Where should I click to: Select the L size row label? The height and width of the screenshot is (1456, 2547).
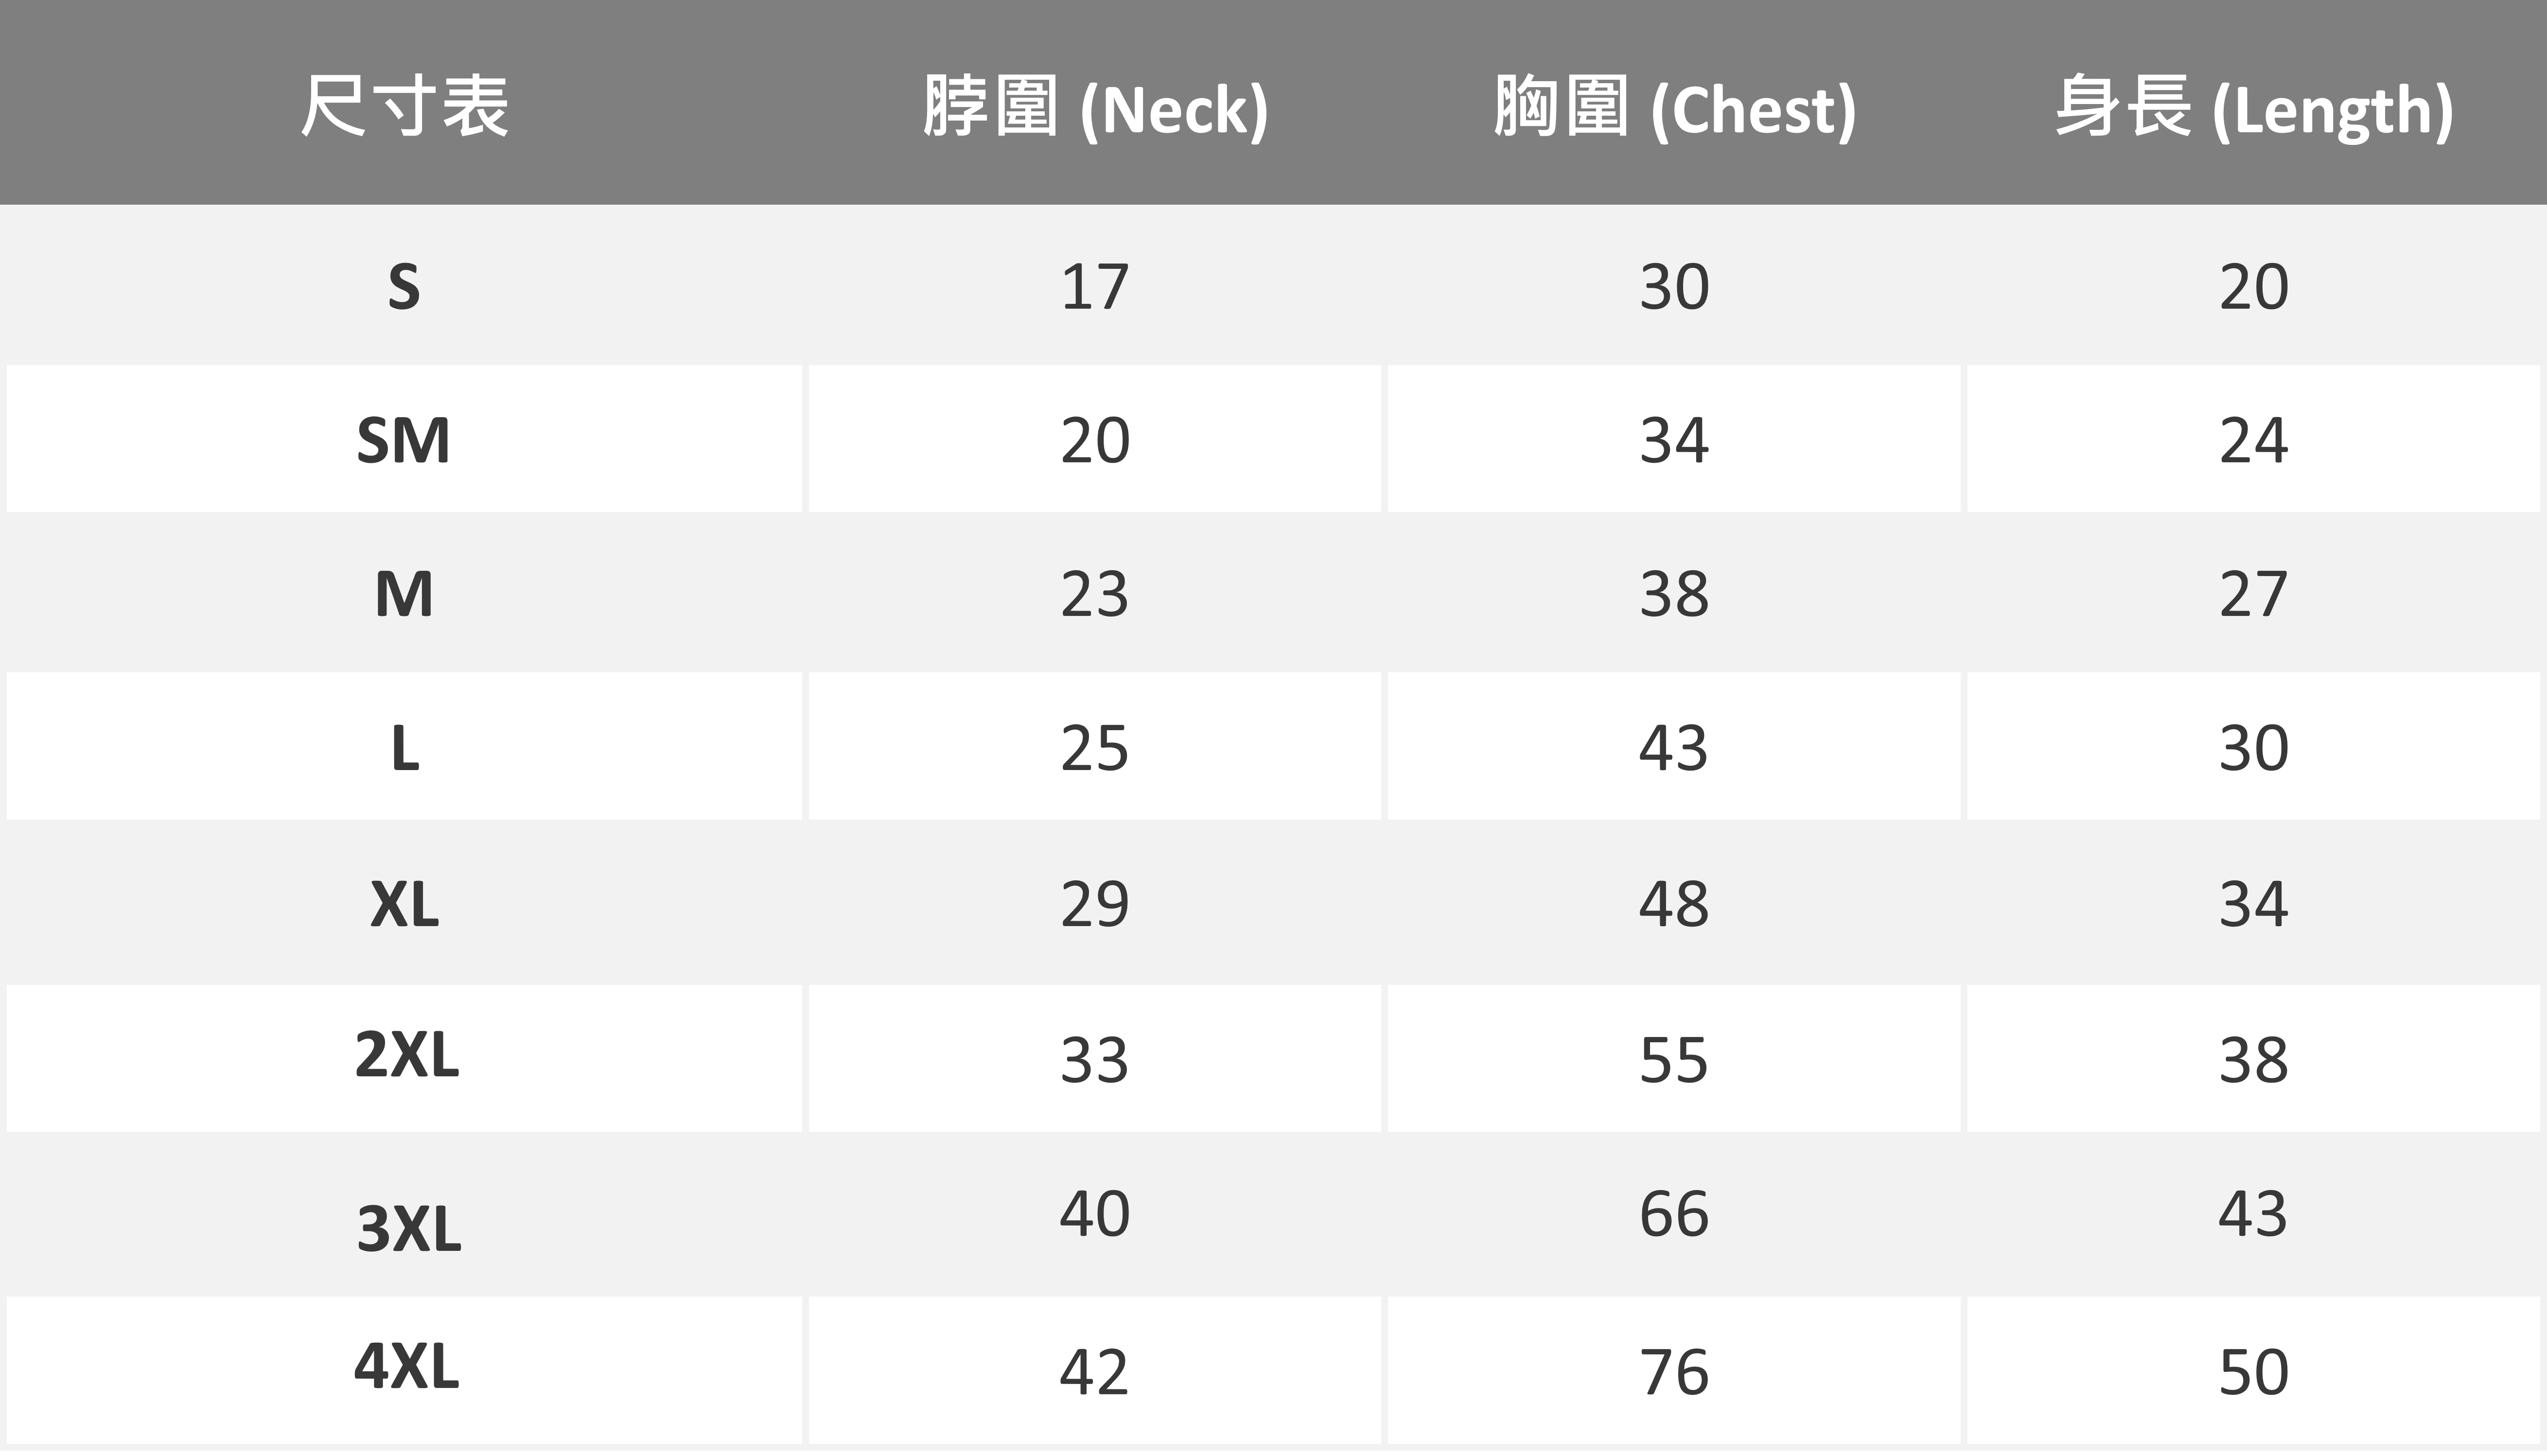404,748
